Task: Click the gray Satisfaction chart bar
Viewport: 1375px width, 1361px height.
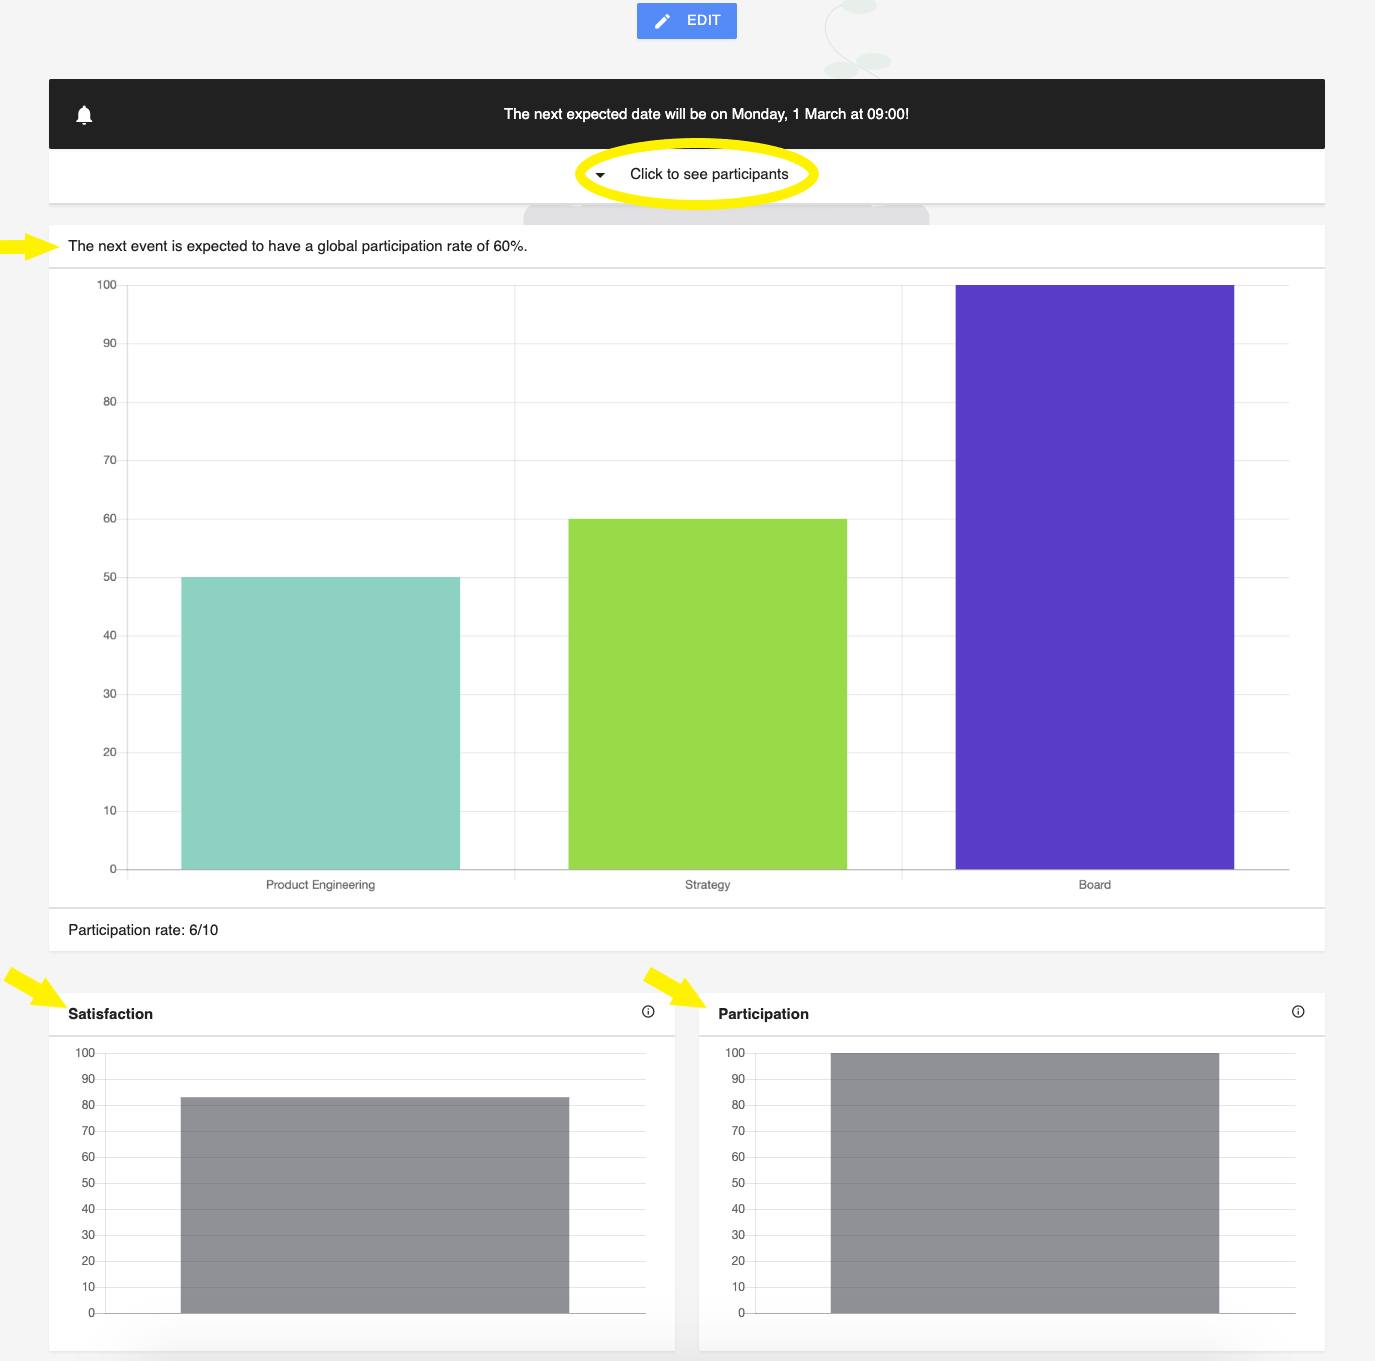Action: point(375,1205)
